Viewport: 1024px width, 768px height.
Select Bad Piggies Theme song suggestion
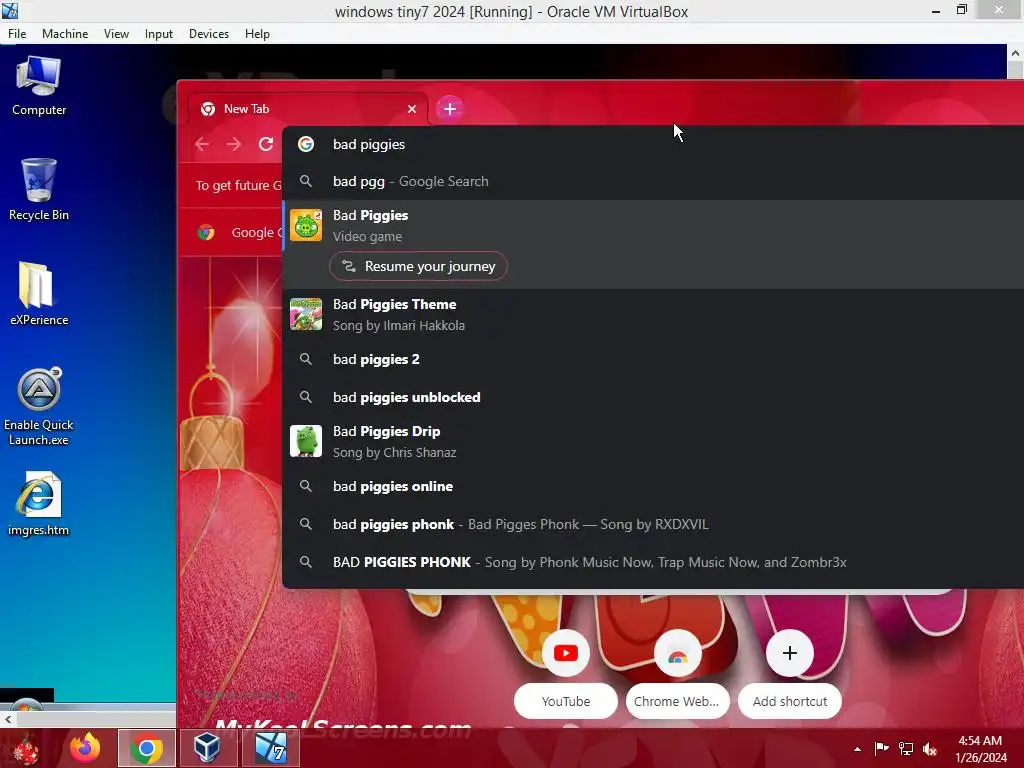click(x=653, y=315)
